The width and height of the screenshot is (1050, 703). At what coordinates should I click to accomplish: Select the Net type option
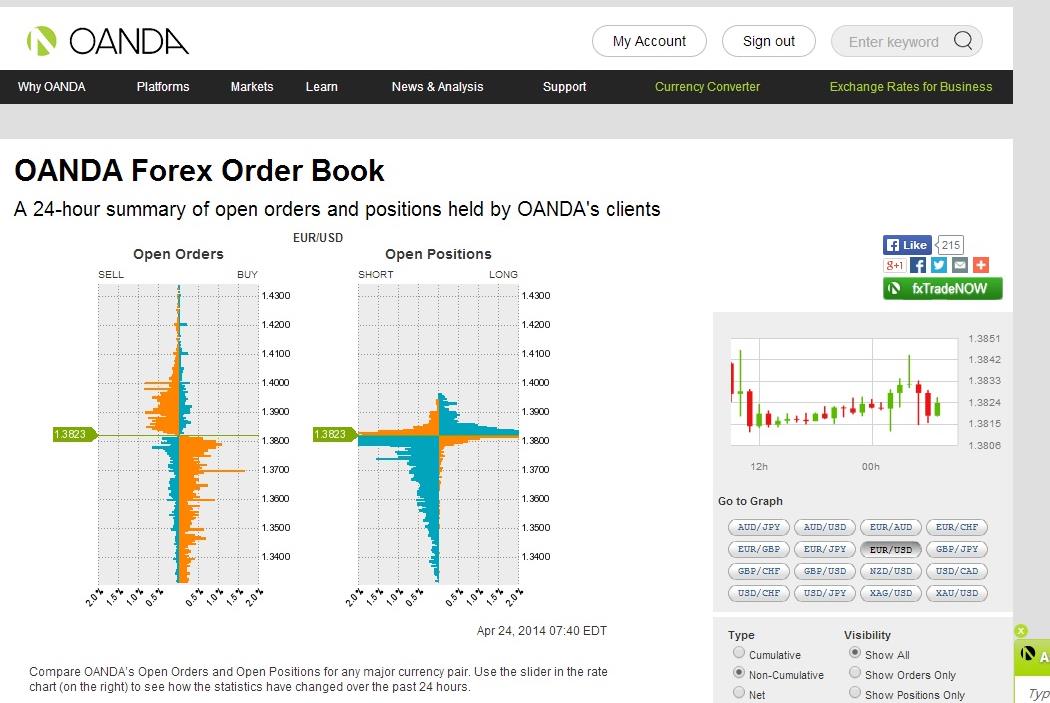(x=739, y=692)
